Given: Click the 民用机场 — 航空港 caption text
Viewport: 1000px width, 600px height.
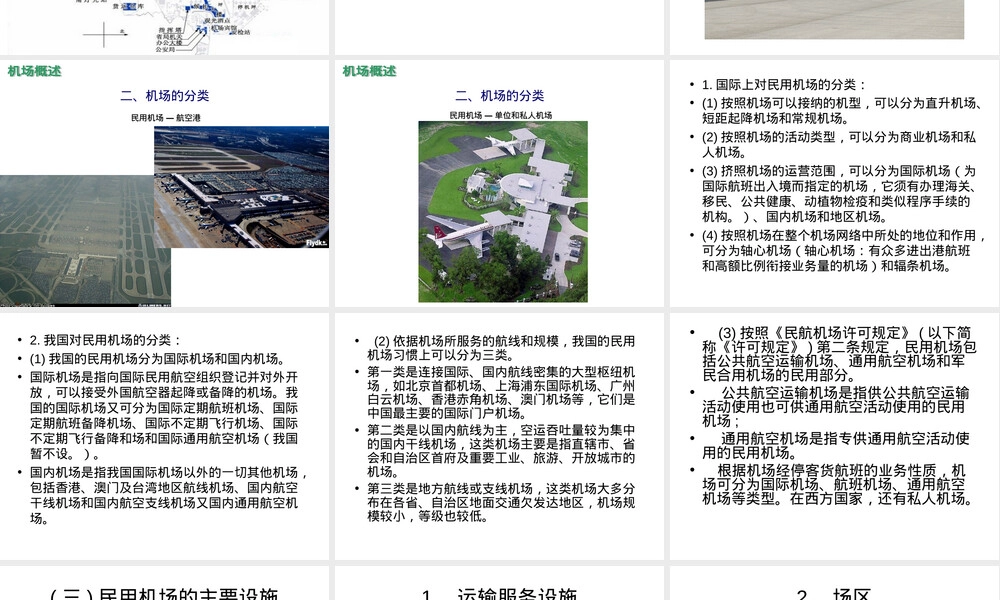Looking at the screenshot, I should point(166,118).
